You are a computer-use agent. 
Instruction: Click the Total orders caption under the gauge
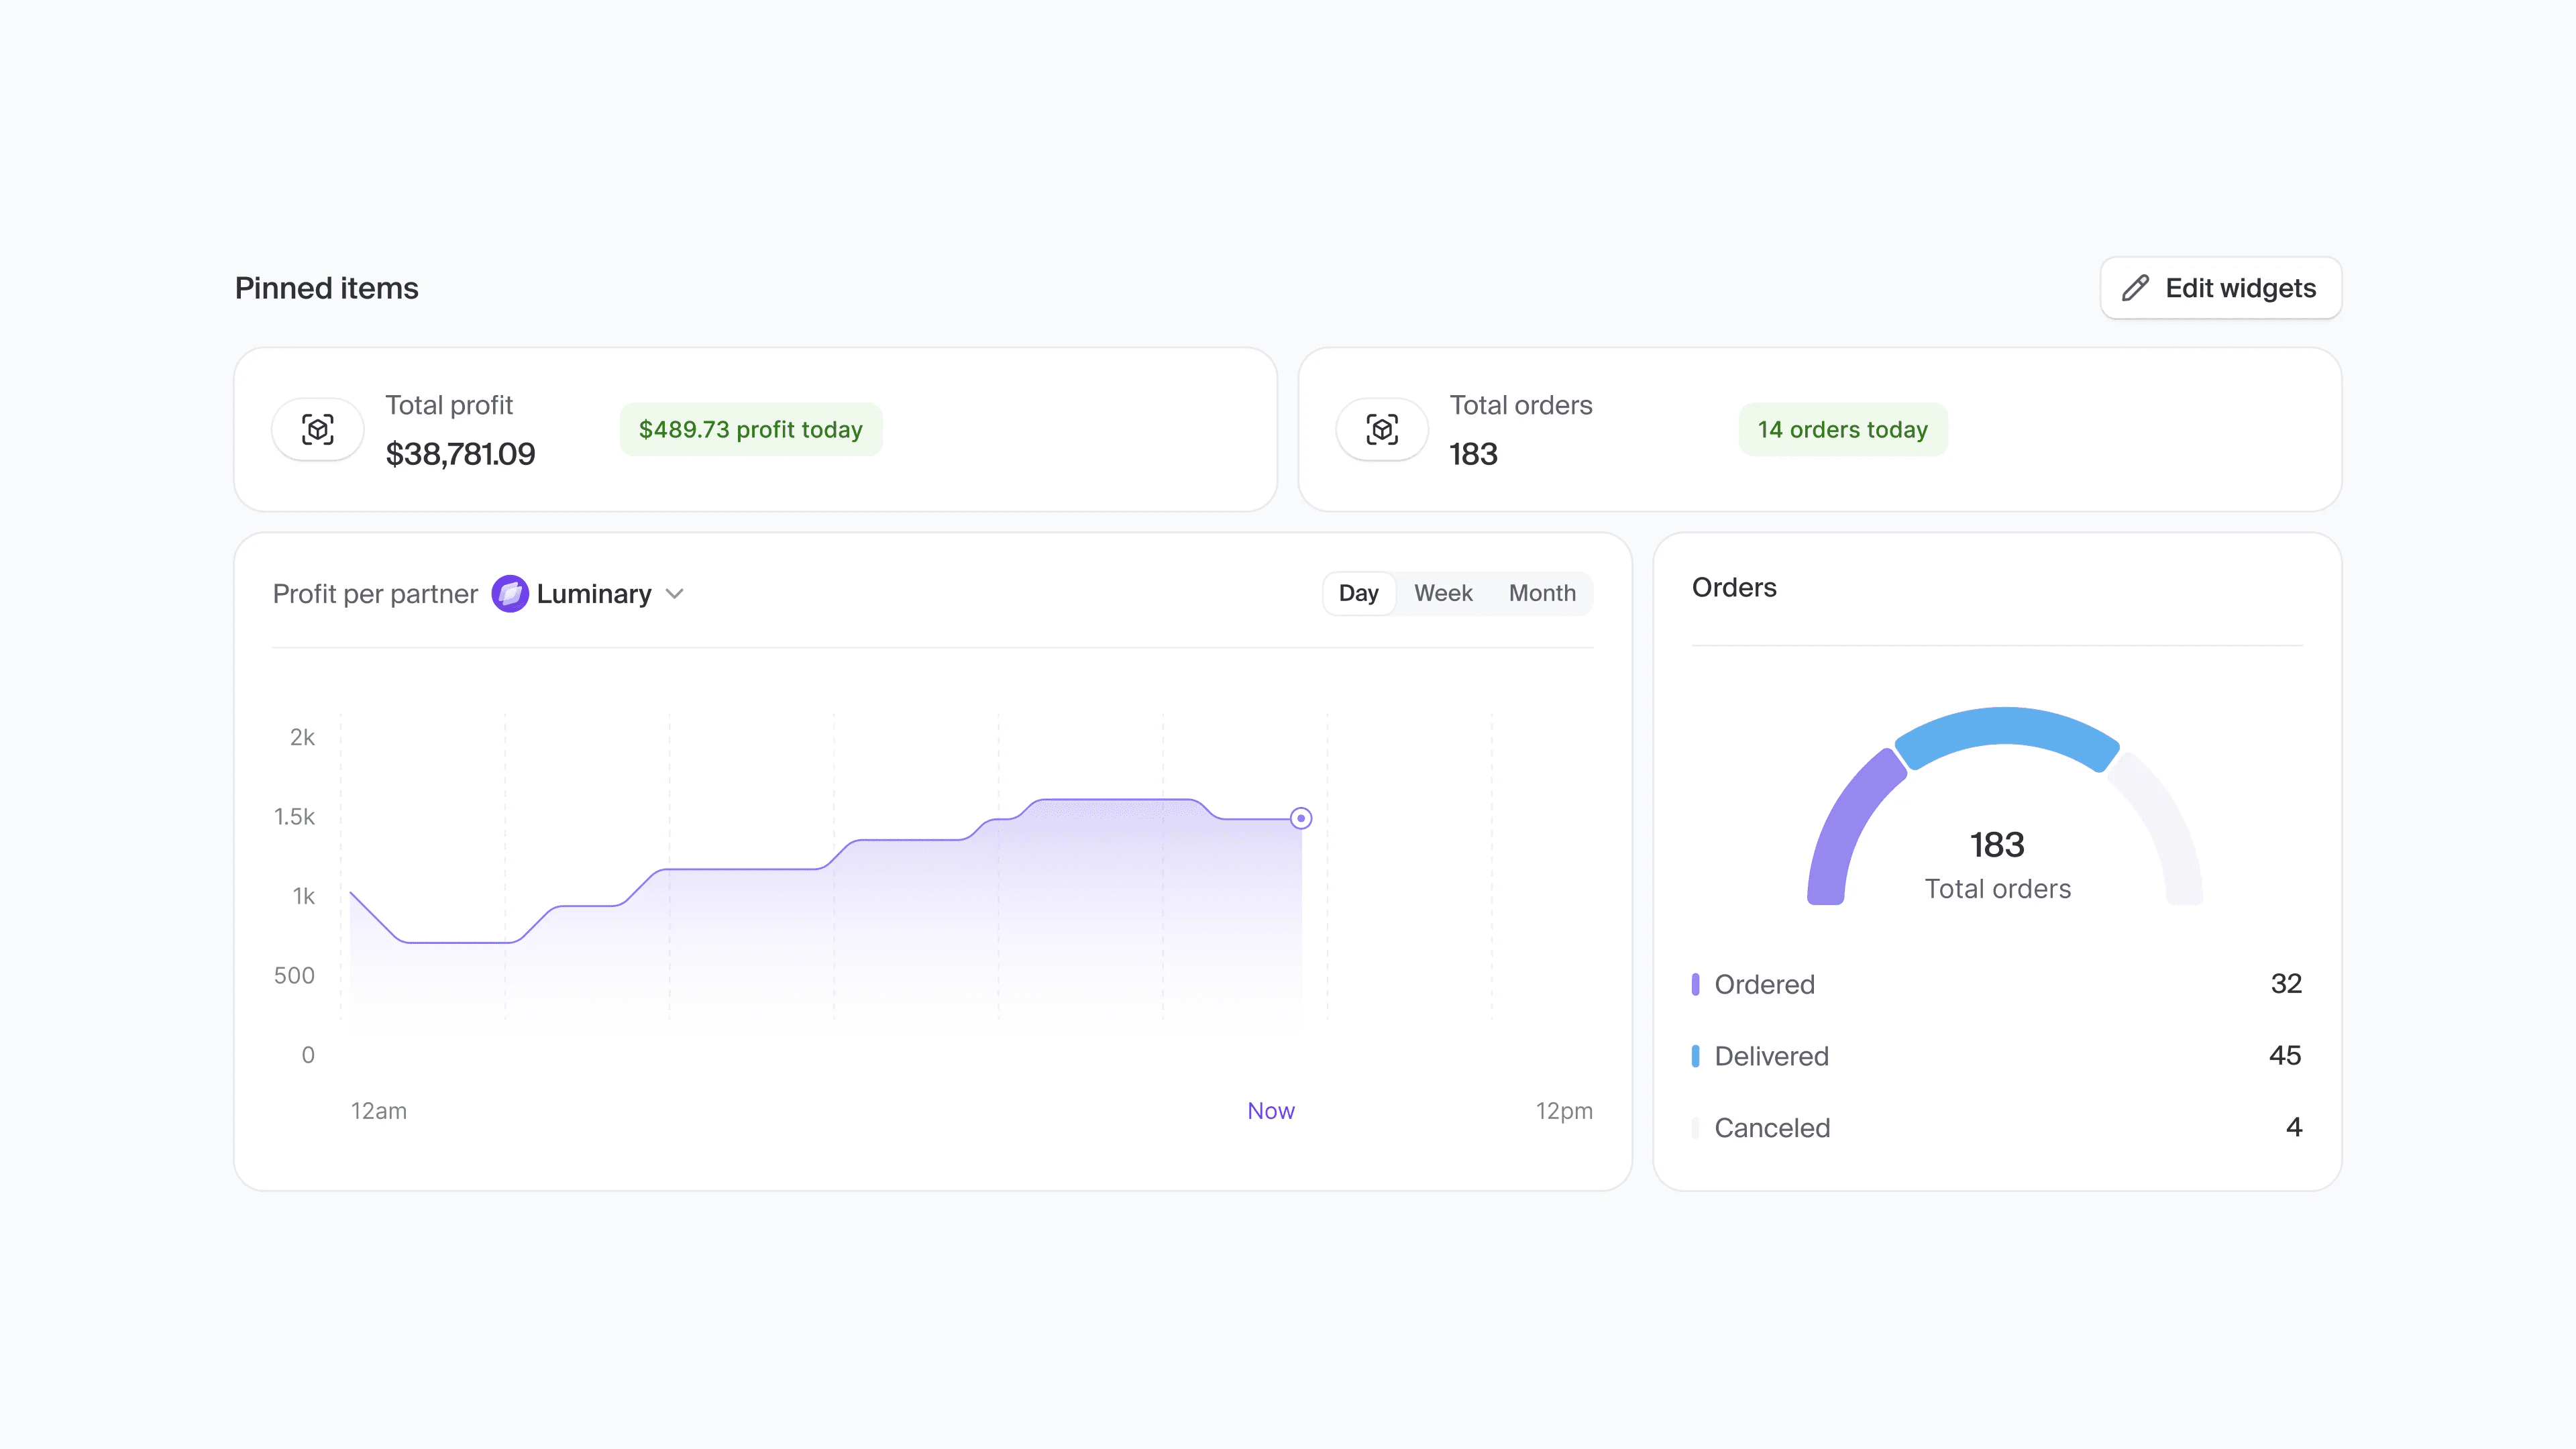(x=1997, y=889)
